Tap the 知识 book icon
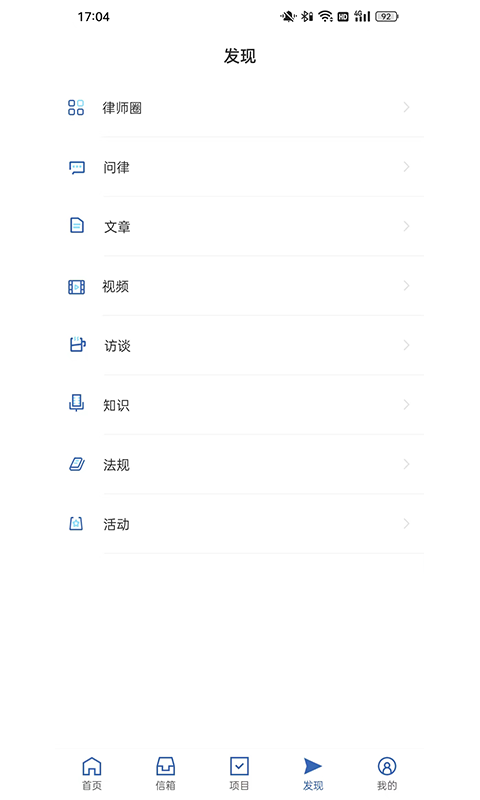Image resolution: width=480 pixels, height=800 pixels. [77, 403]
